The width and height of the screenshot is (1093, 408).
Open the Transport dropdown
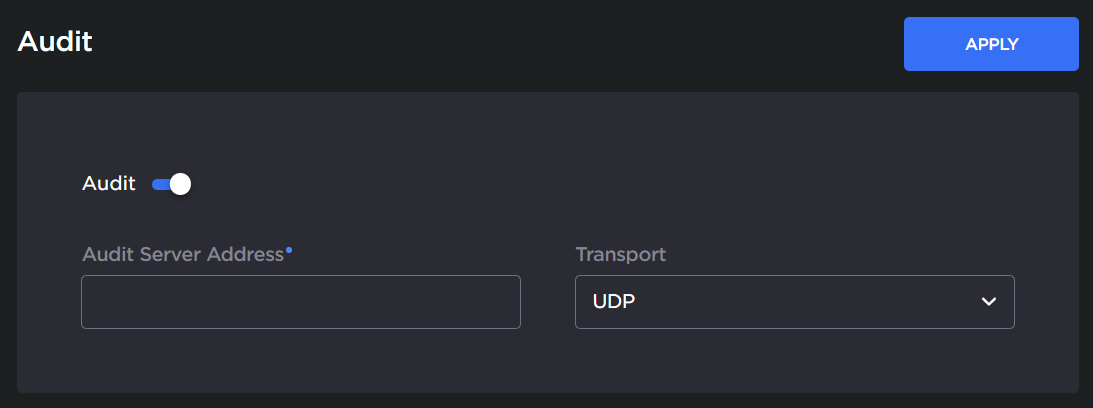794,302
